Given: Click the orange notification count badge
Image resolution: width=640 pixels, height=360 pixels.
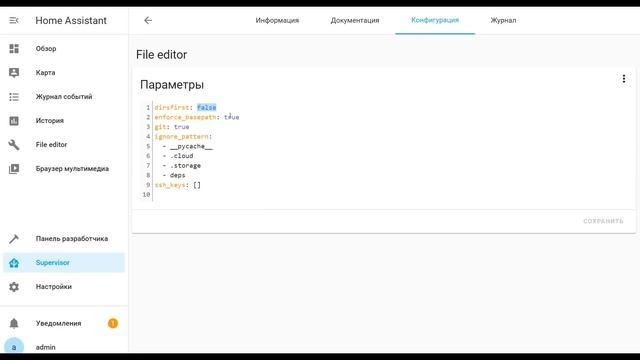Looking at the screenshot, I should tap(113, 323).
